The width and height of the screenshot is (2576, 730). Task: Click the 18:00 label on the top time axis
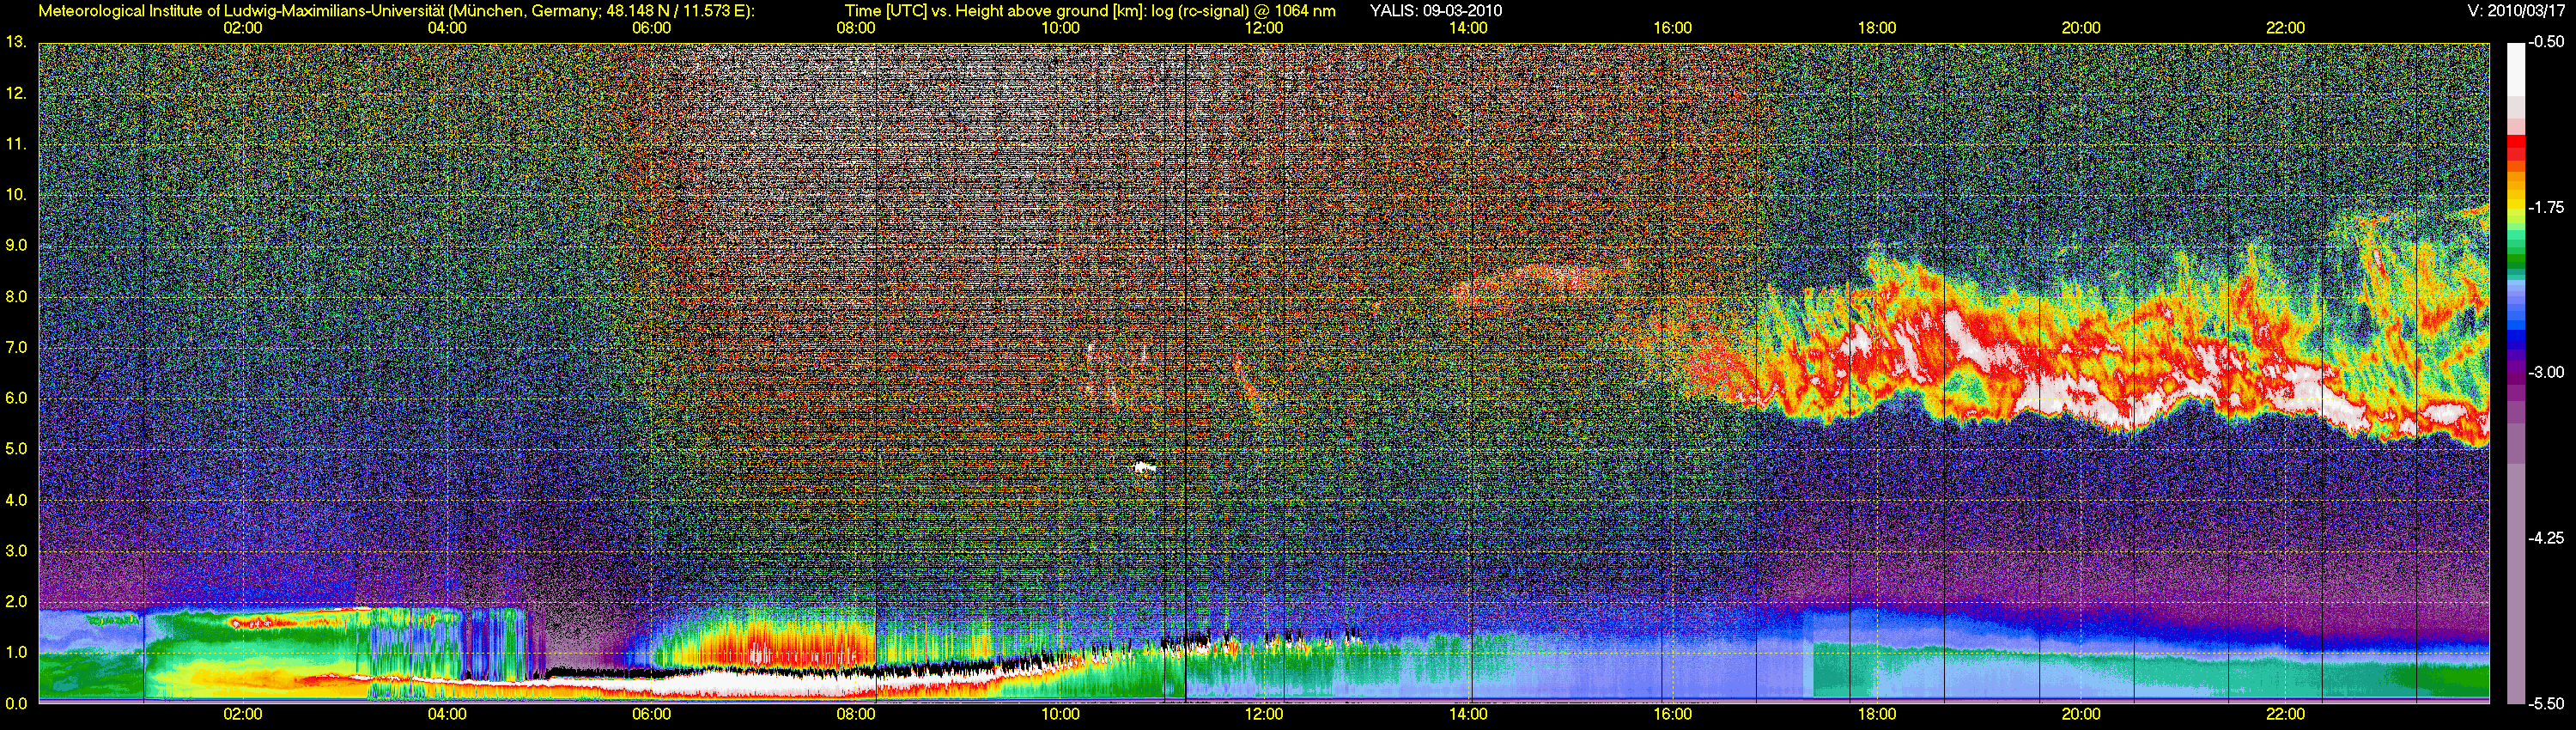[x=1877, y=28]
